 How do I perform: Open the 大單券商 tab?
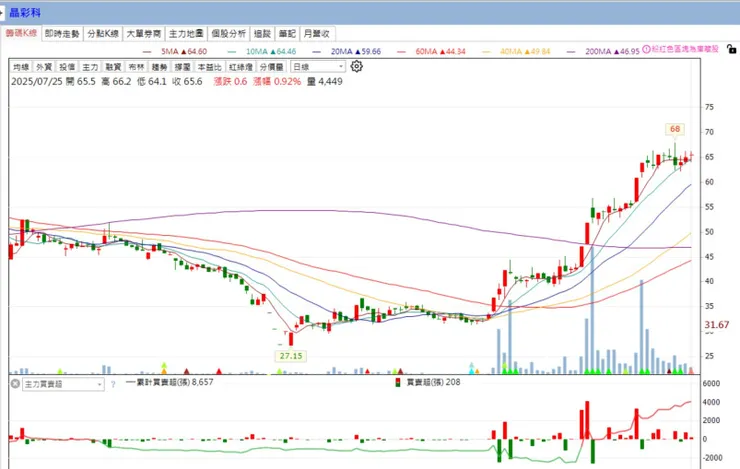[143, 34]
